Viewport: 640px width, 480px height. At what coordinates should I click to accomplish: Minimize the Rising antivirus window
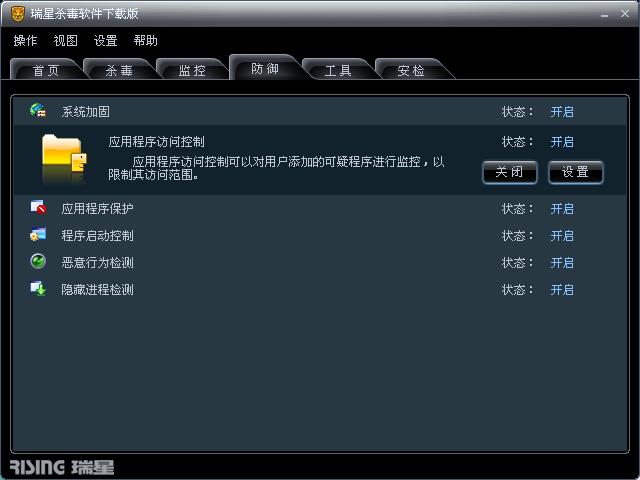click(x=604, y=15)
